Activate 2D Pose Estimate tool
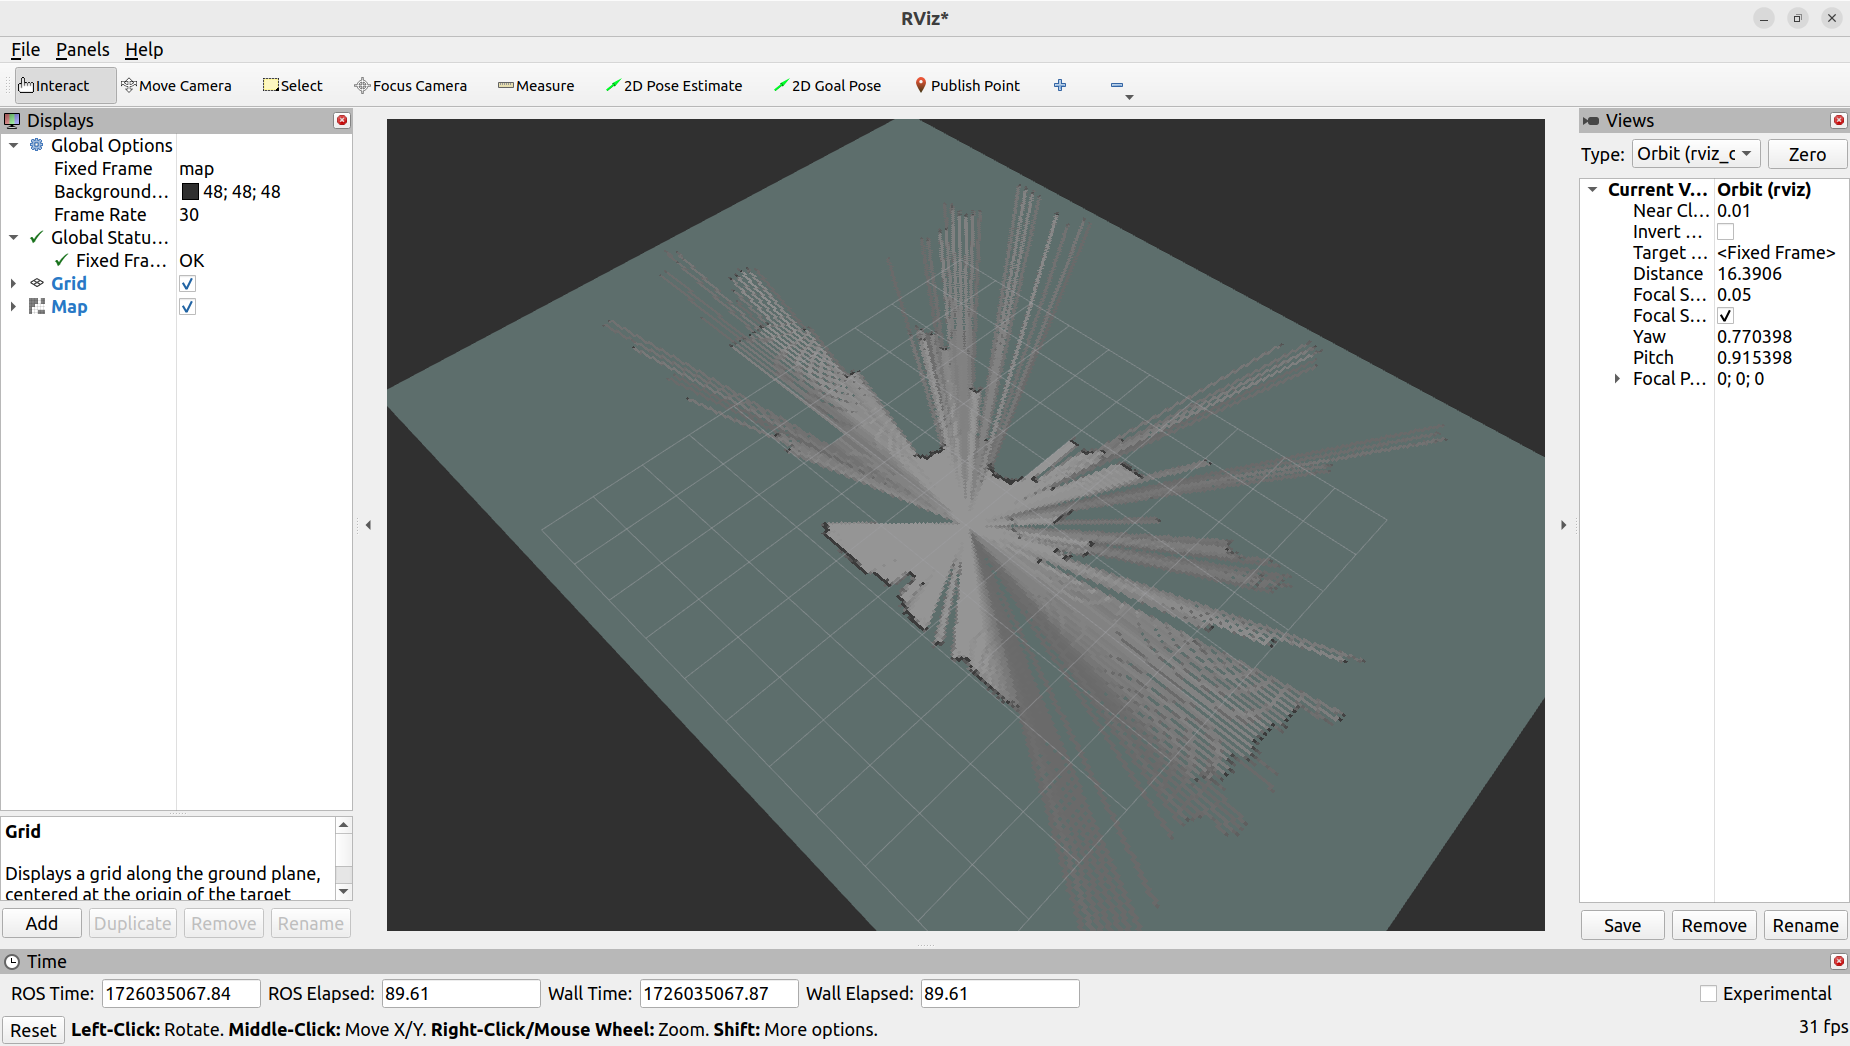 [x=674, y=86]
